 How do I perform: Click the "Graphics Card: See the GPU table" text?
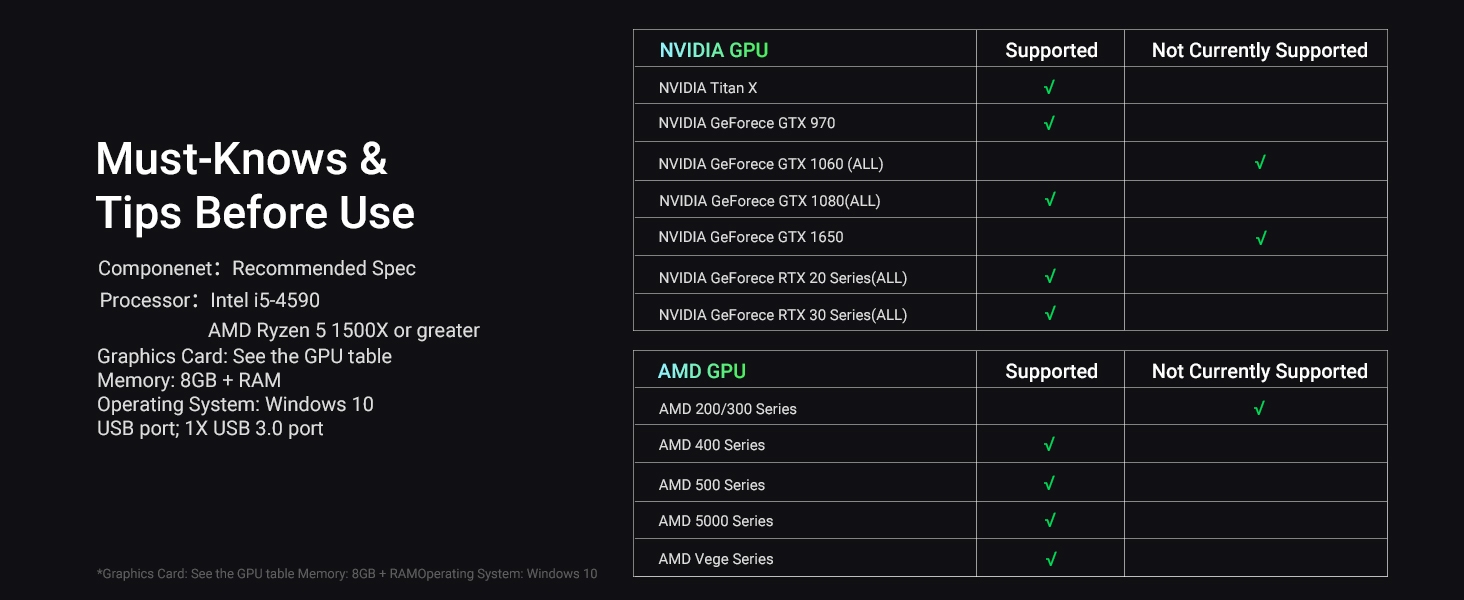(x=244, y=356)
